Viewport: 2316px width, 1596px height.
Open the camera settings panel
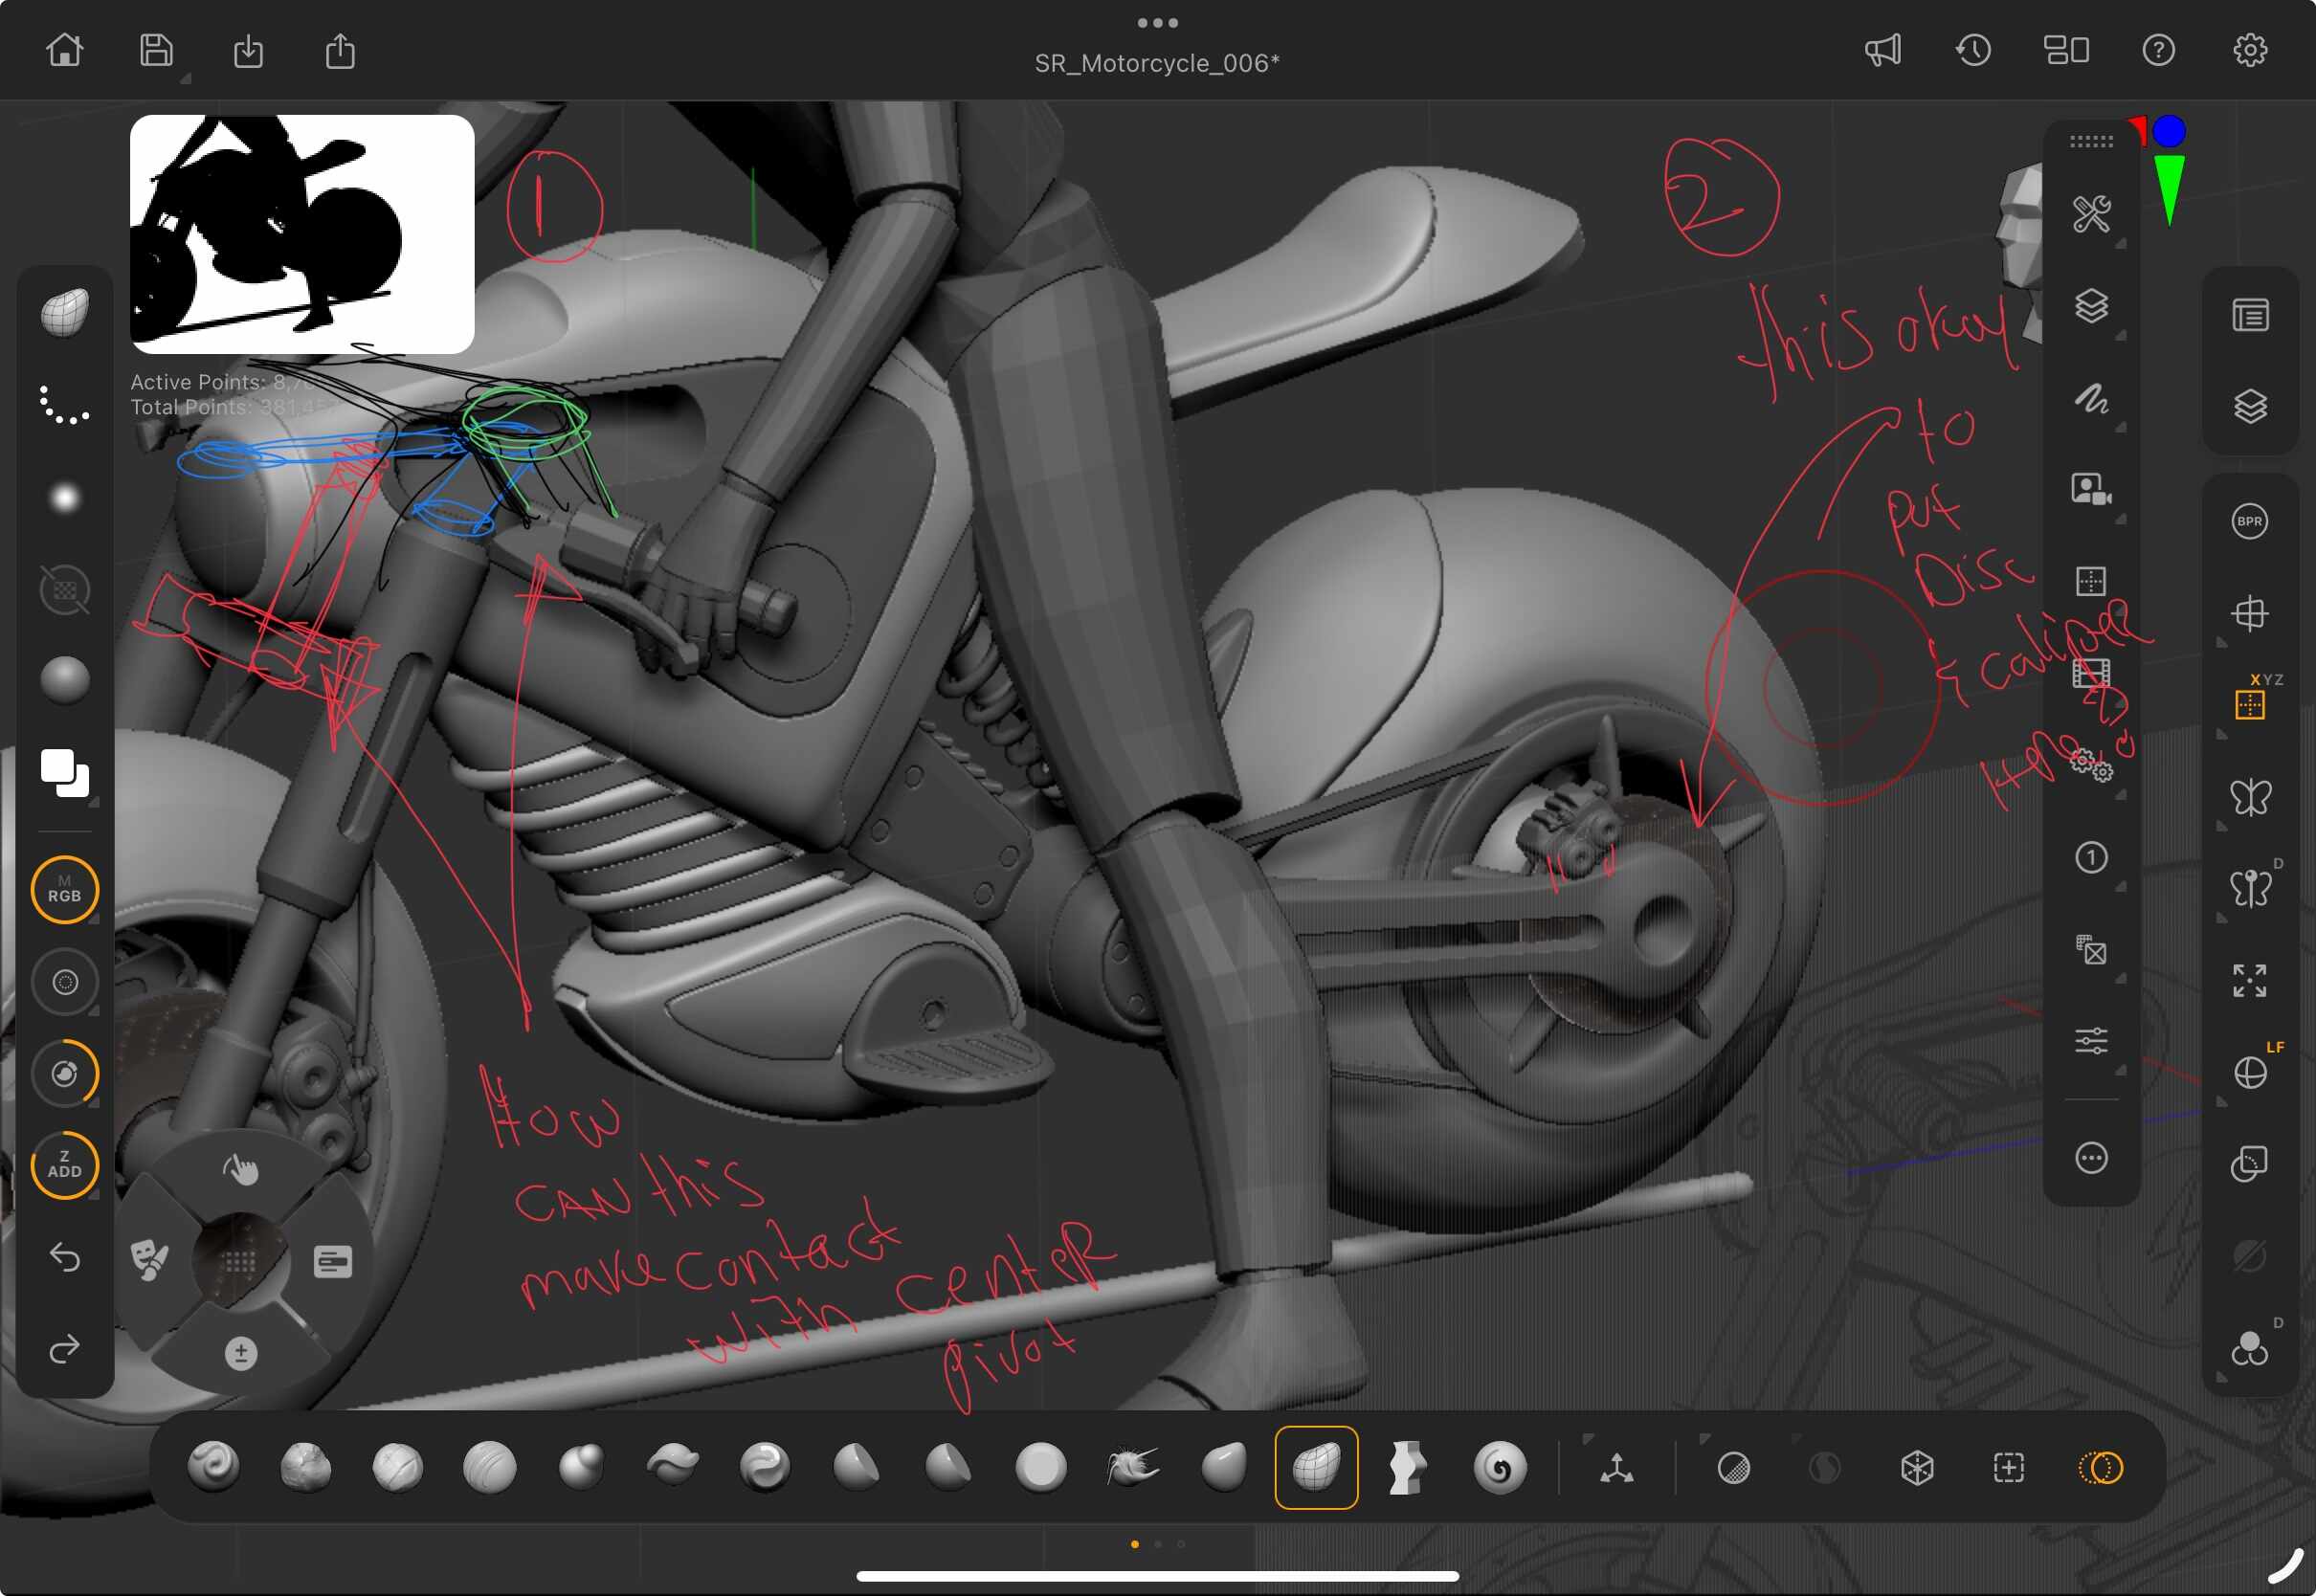(2090, 487)
